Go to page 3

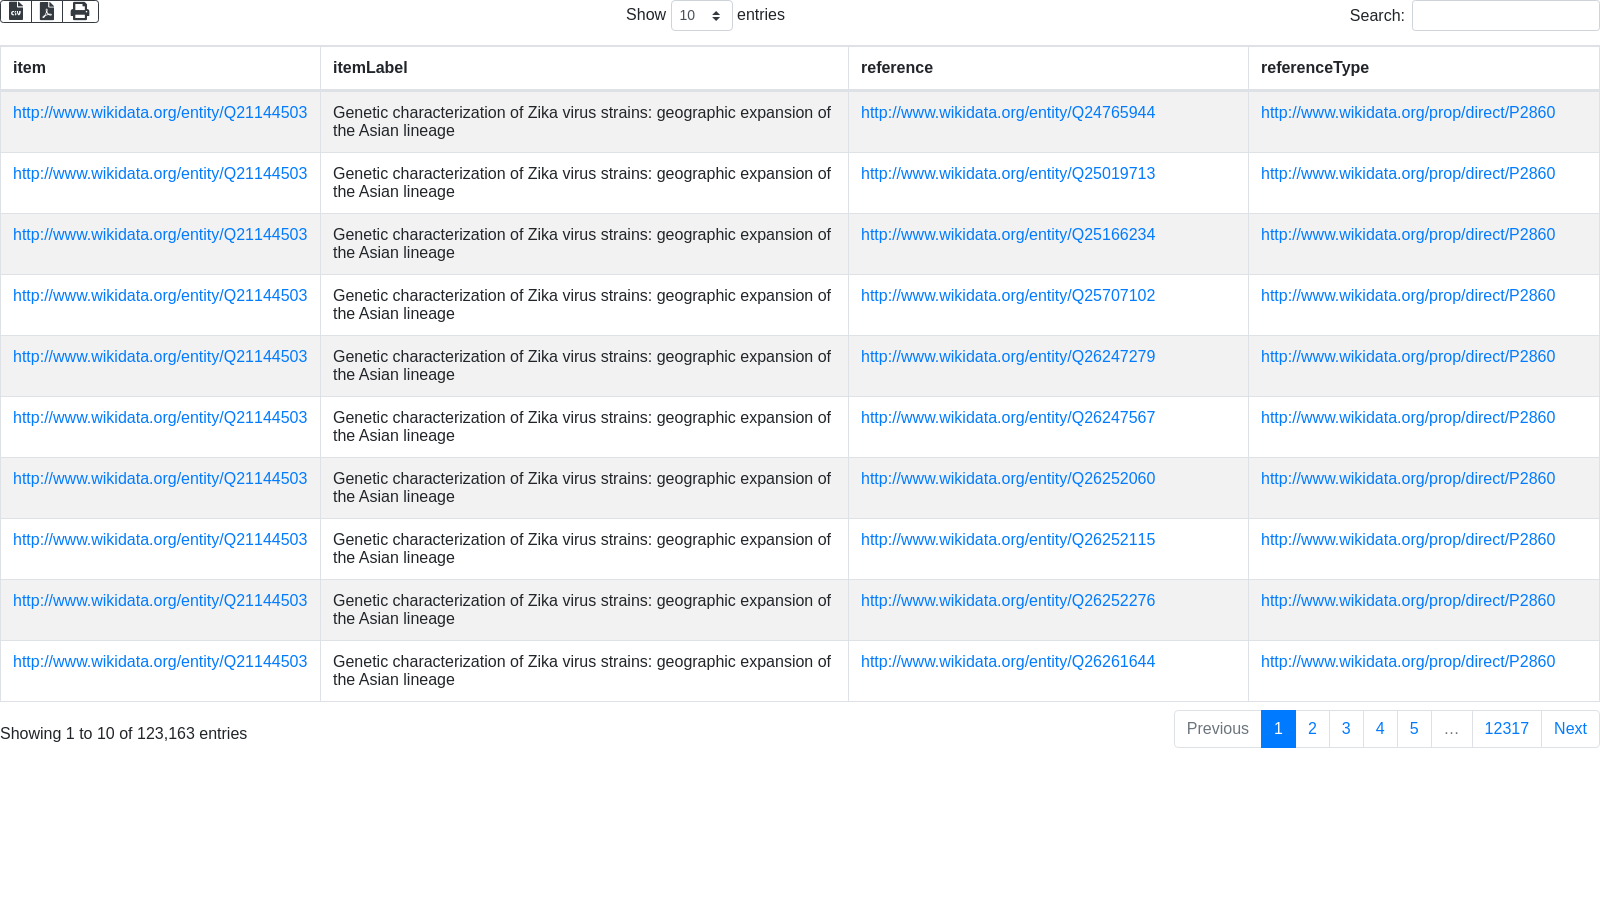pos(1346,729)
